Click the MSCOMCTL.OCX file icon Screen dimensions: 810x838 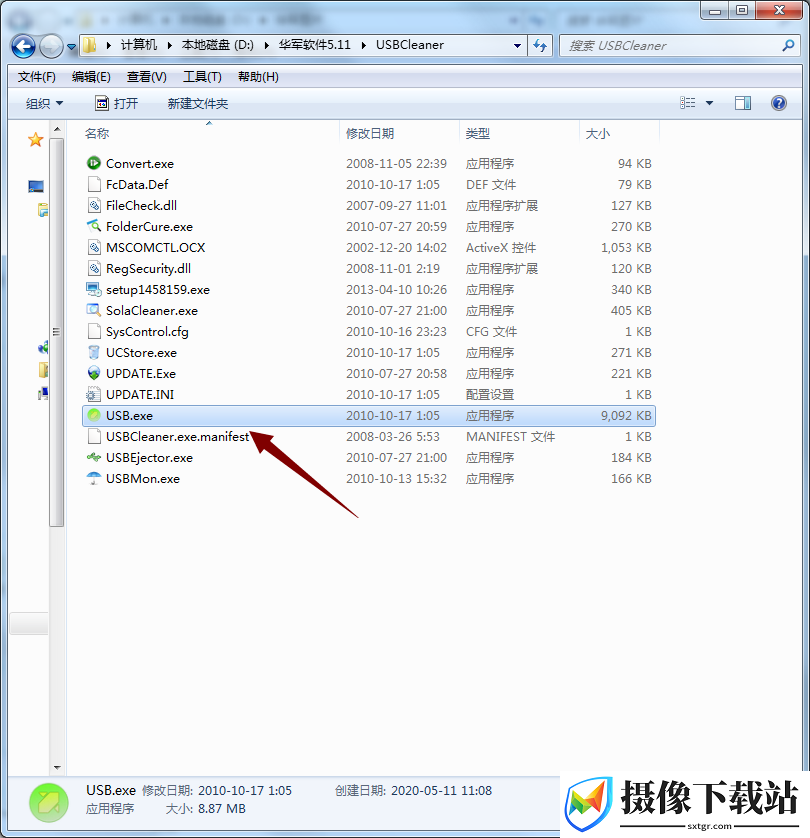94,247
